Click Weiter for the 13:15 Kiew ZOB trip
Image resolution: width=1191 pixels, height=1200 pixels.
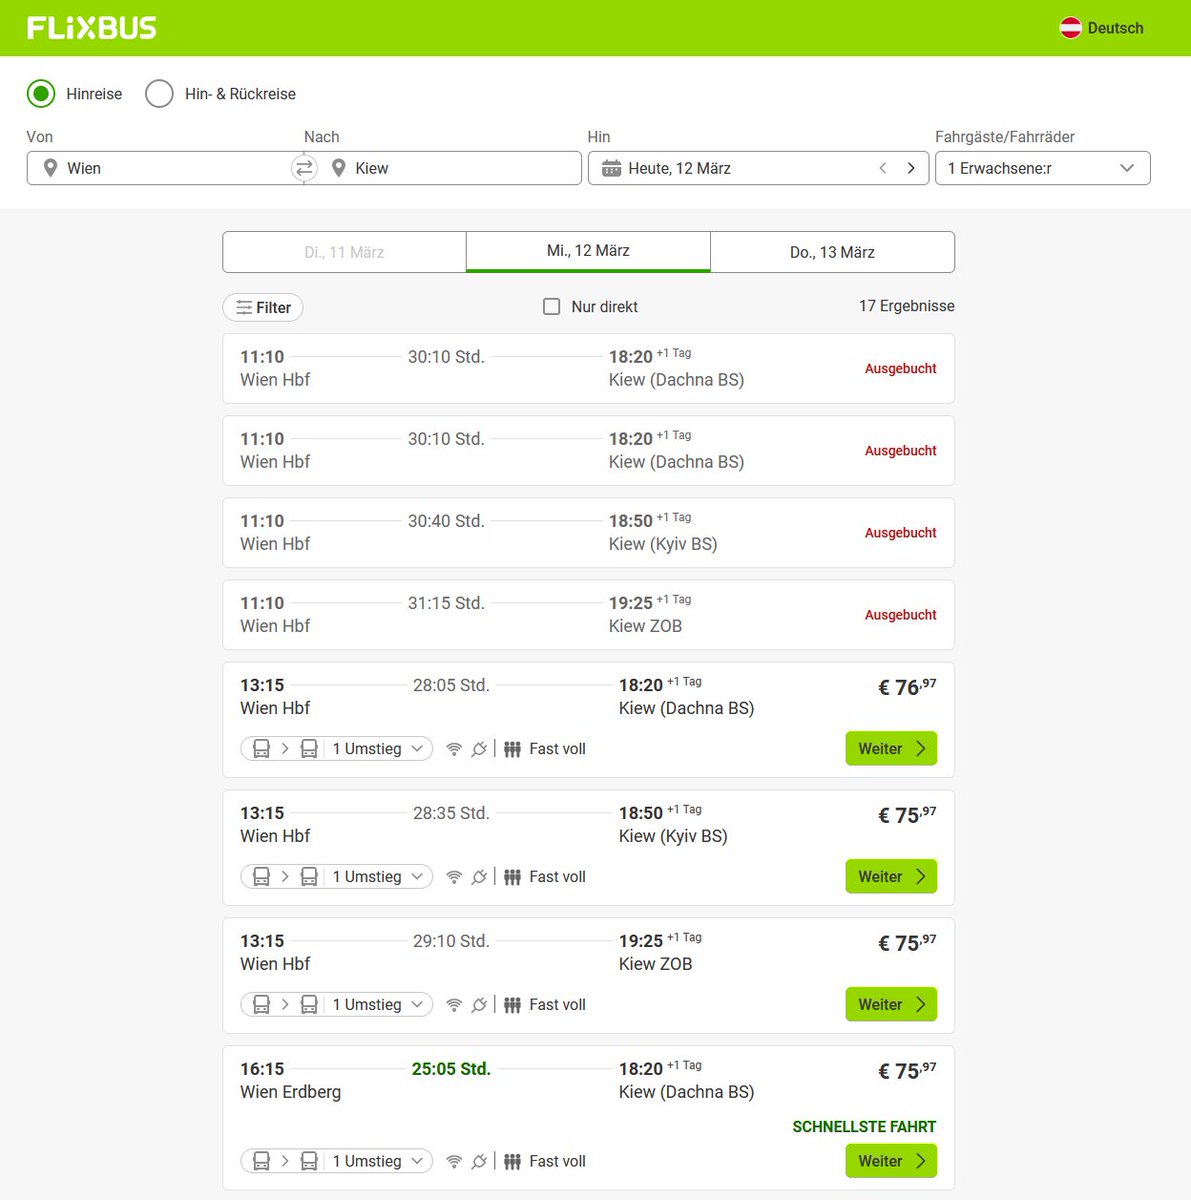(x=891, y=1005)
